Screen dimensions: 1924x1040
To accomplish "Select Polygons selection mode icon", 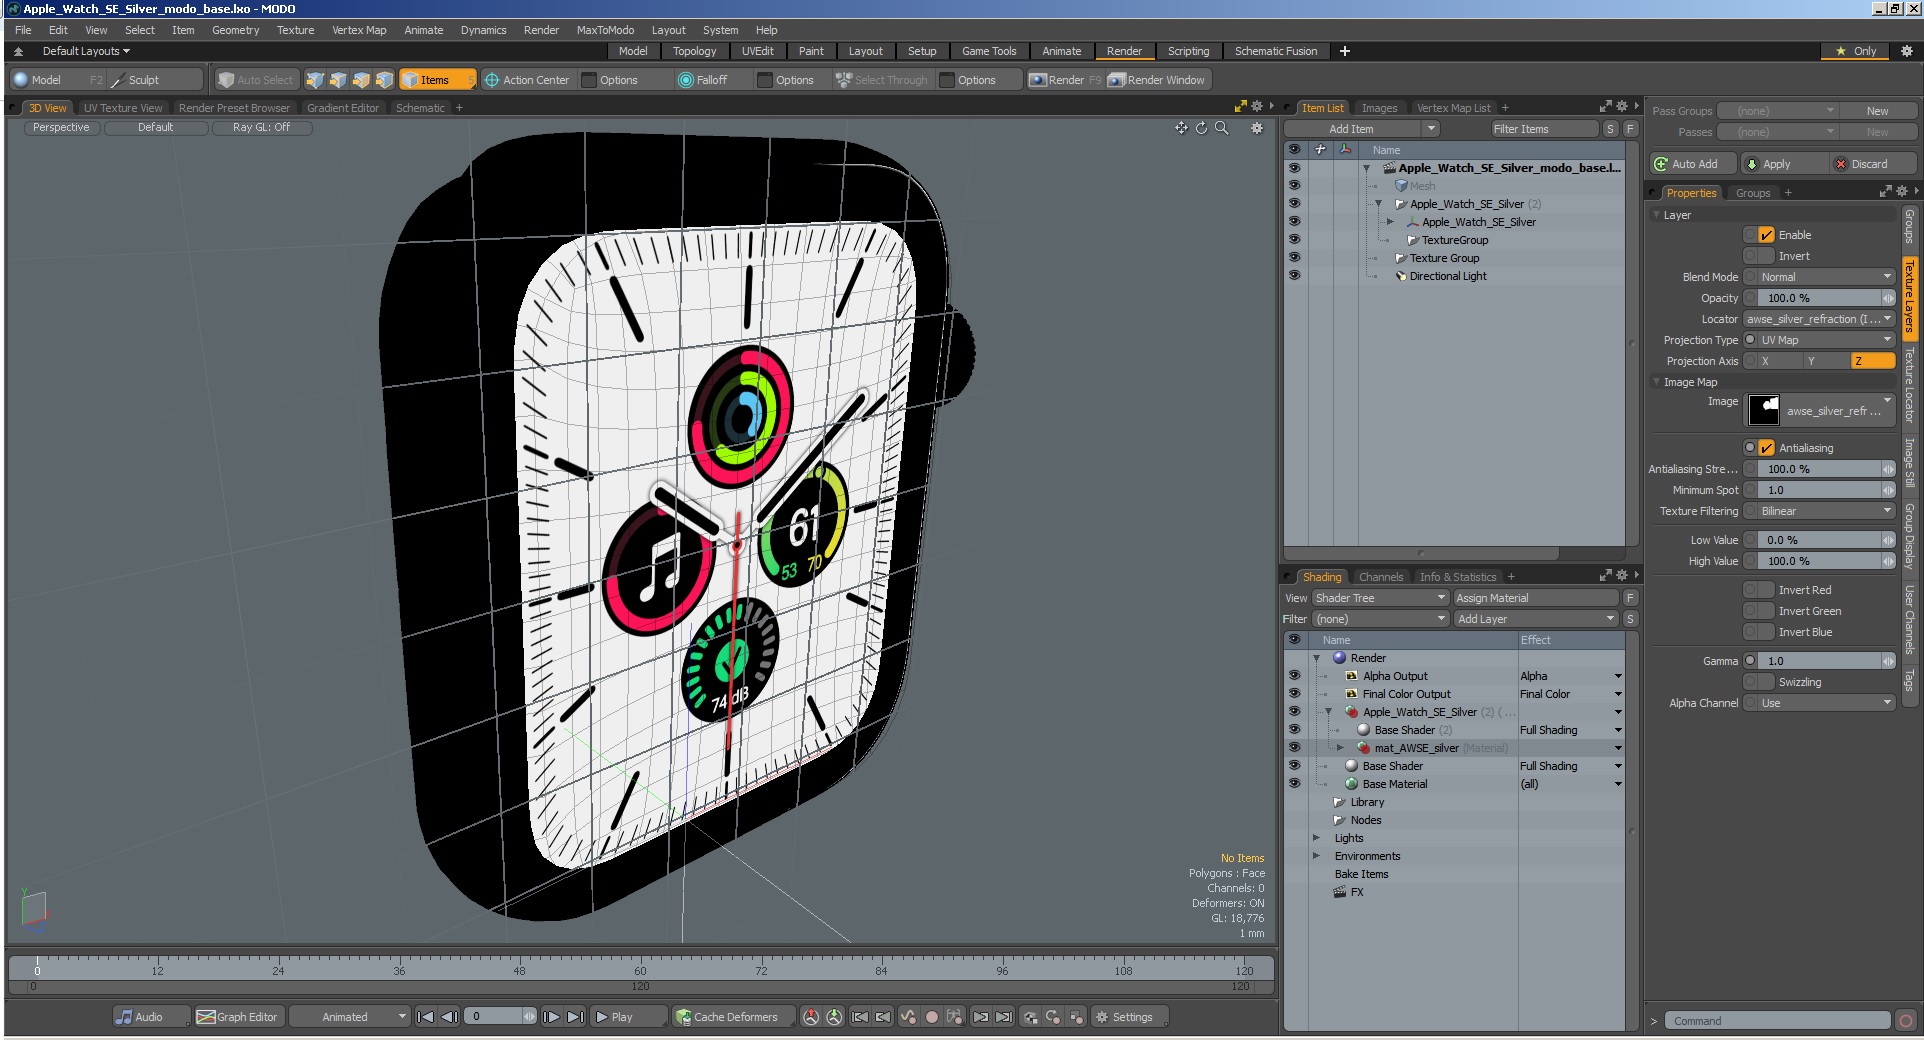I will pyautogui.click(x=361, y=80).
